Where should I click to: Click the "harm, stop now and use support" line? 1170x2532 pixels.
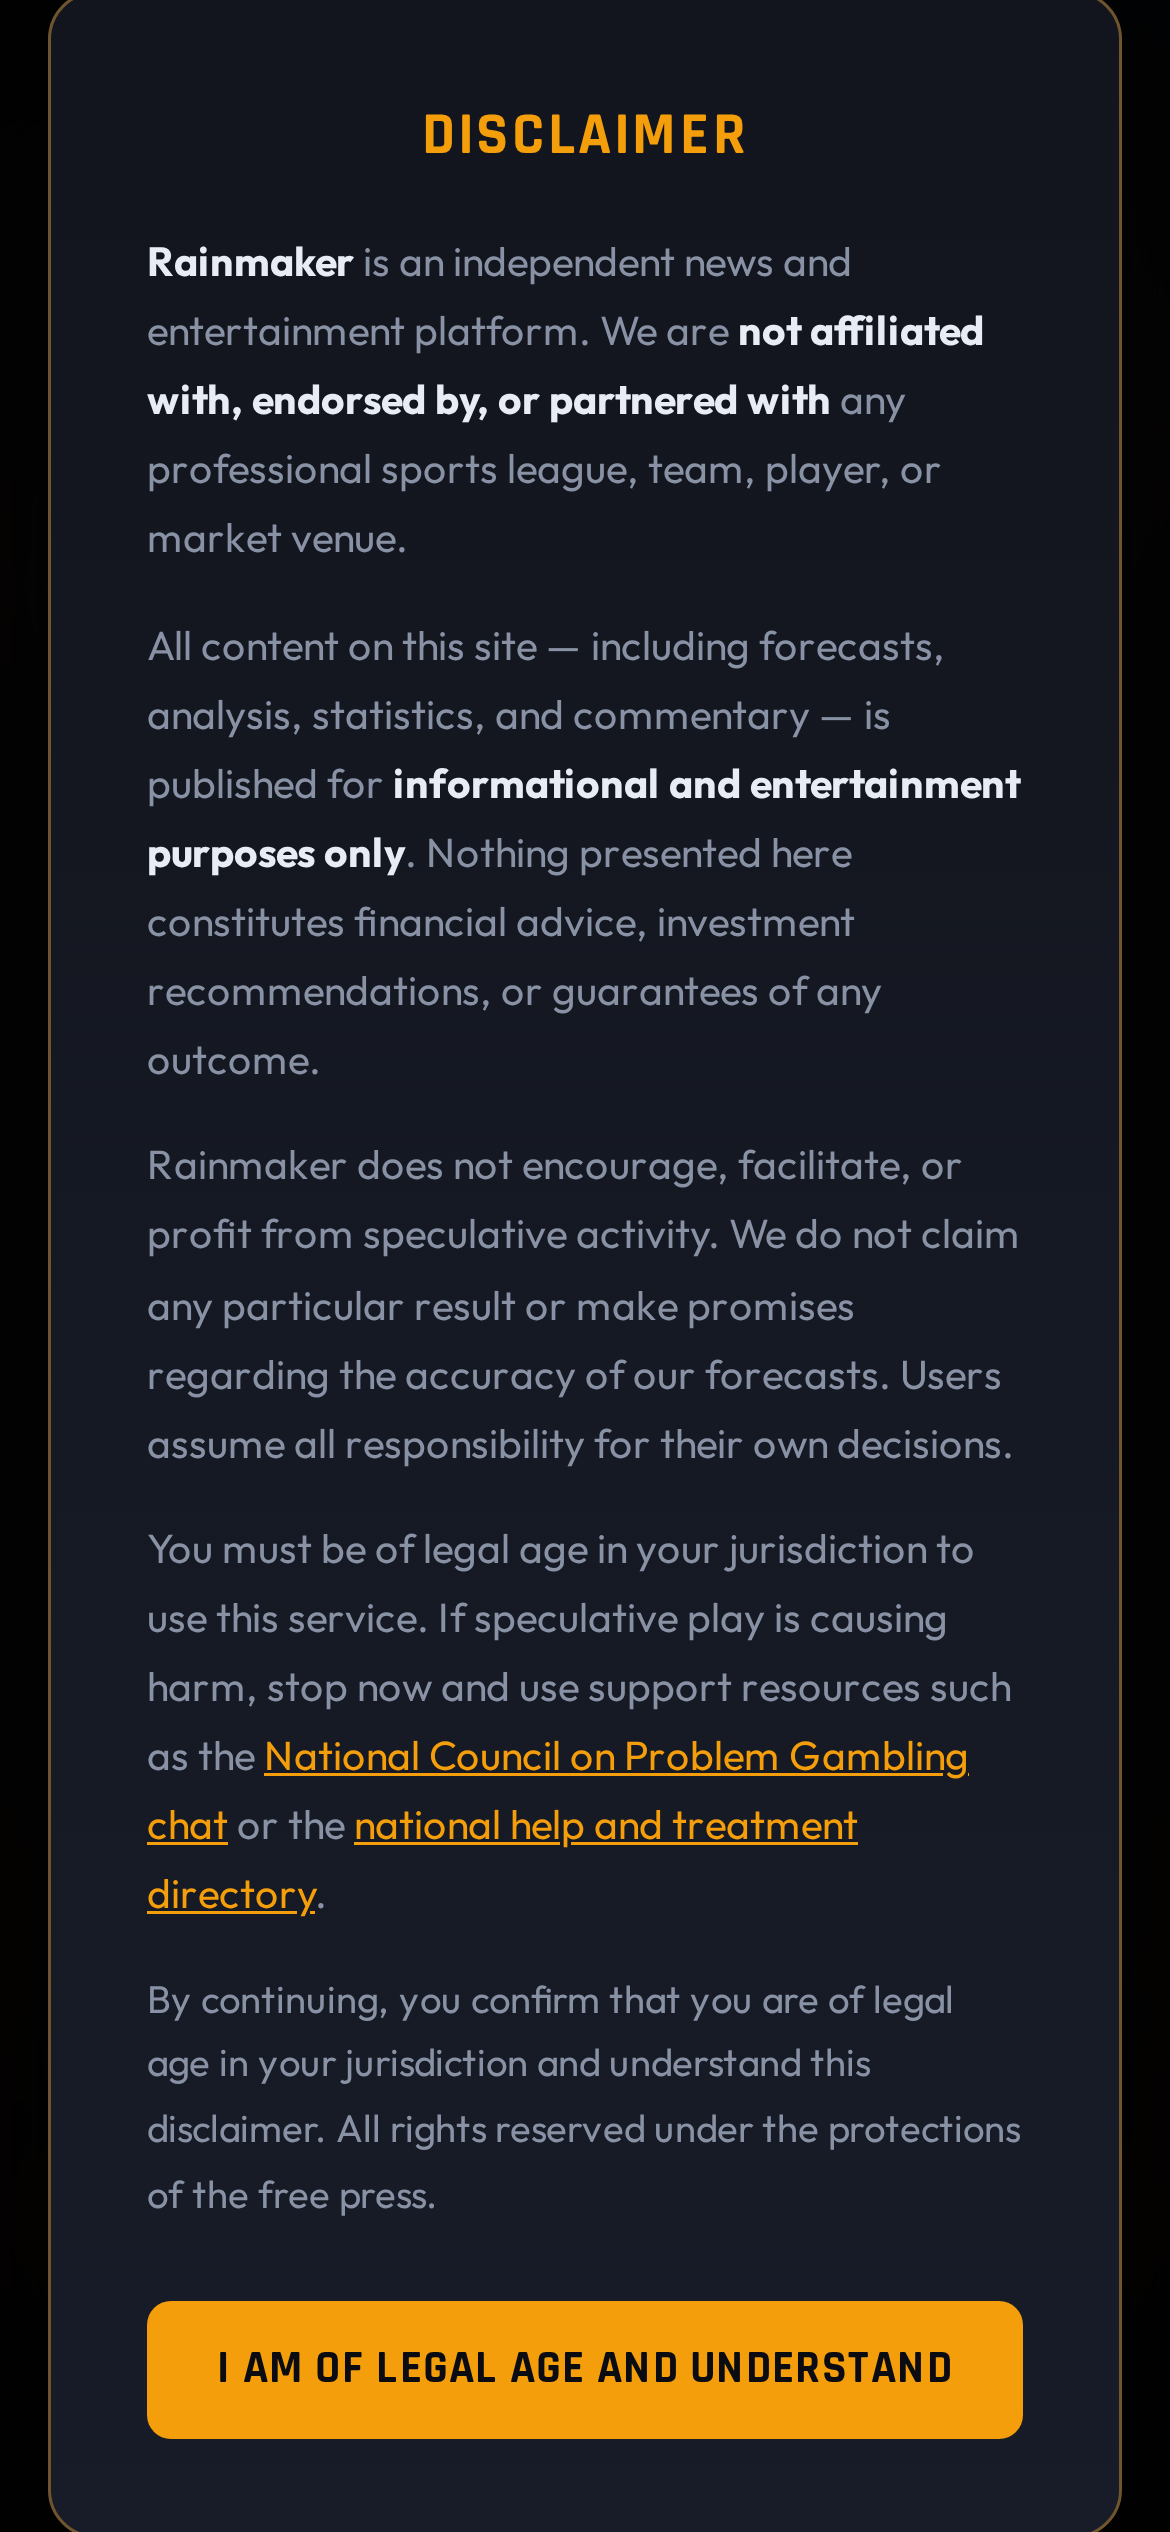pyautogui.click(x=579, y=1688)
